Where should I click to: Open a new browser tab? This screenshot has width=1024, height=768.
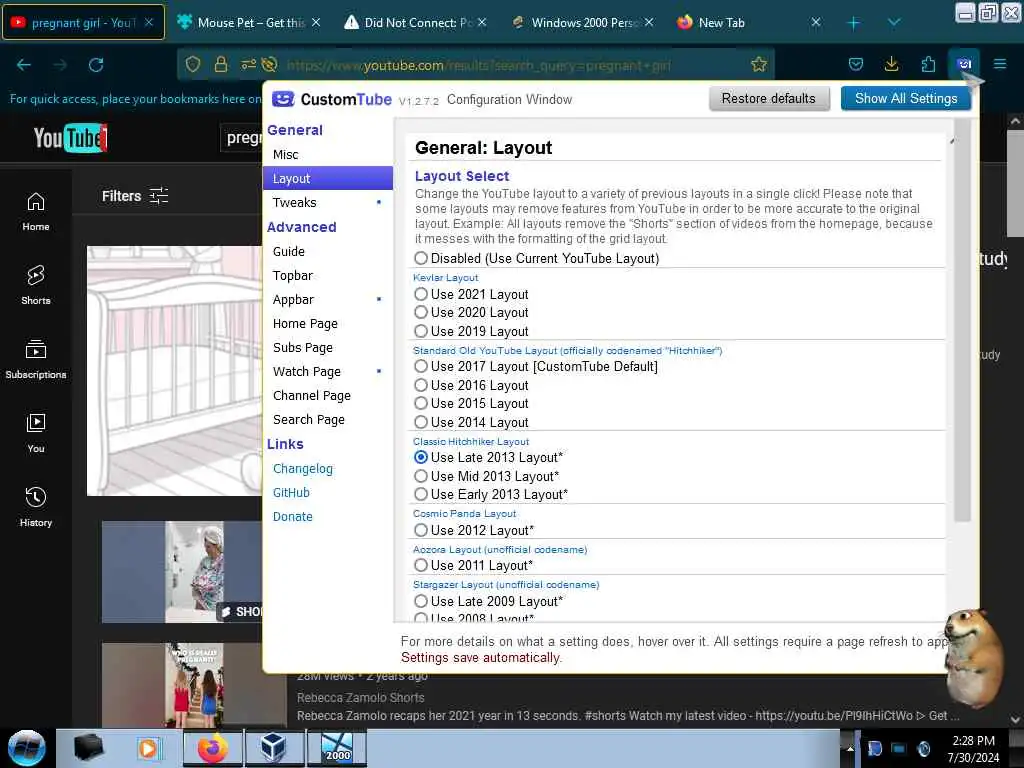coord(853,23)
